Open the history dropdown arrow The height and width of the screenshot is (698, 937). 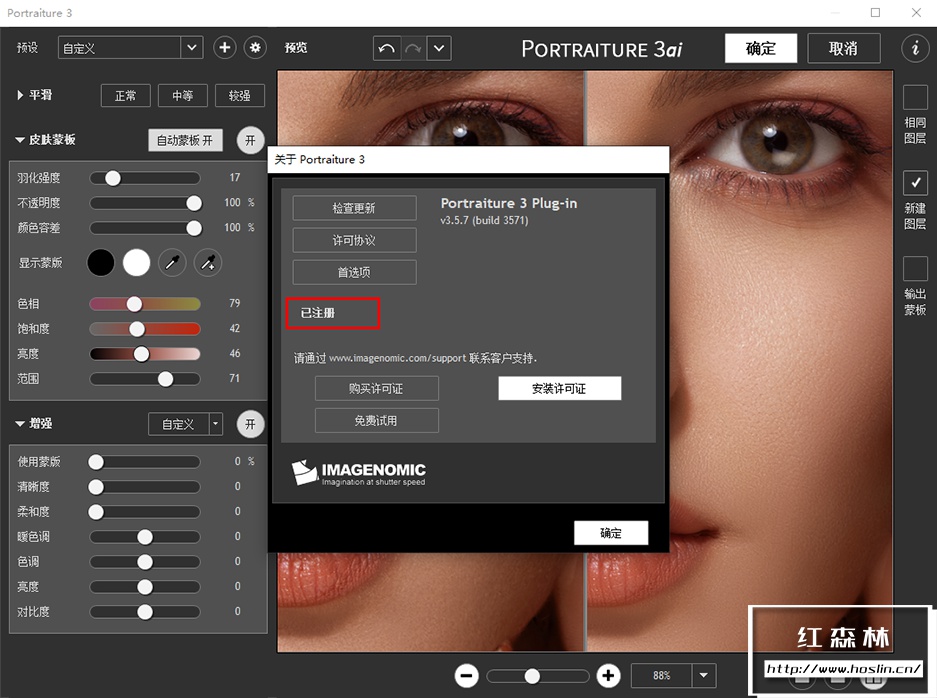click(x=439, y=48)
